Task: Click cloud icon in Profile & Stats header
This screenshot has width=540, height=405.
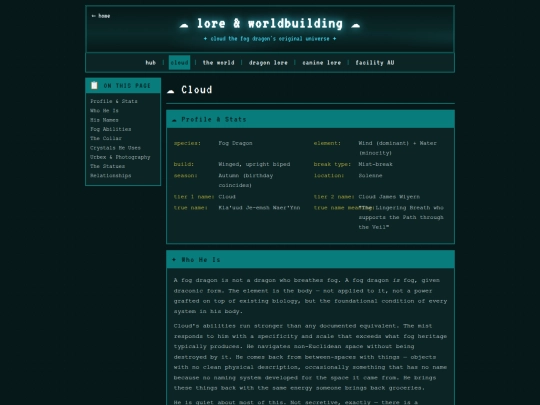Action: click(174, 120)
